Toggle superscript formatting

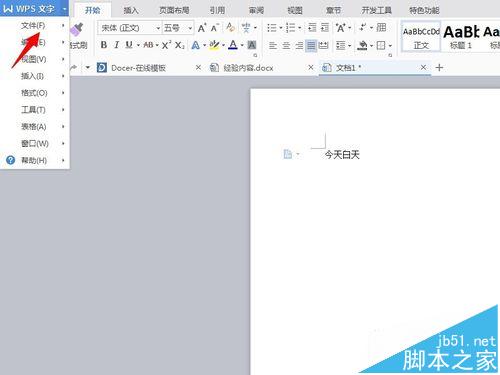point(166,45)
